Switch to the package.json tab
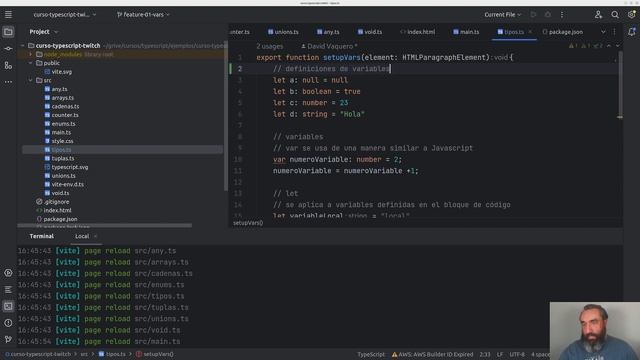The width and height of the screenshot is (640, 360). tap(562, 32)
